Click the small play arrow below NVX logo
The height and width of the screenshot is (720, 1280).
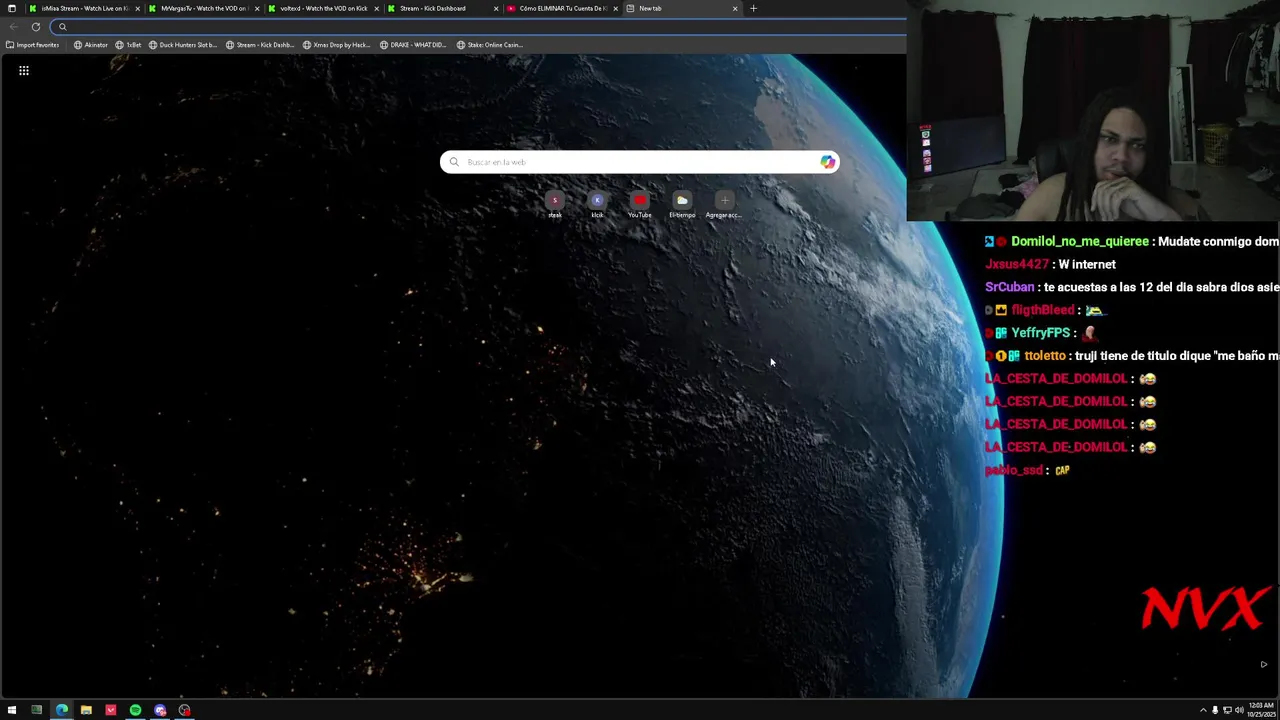pyautogui.click(x=1263, y=664)
